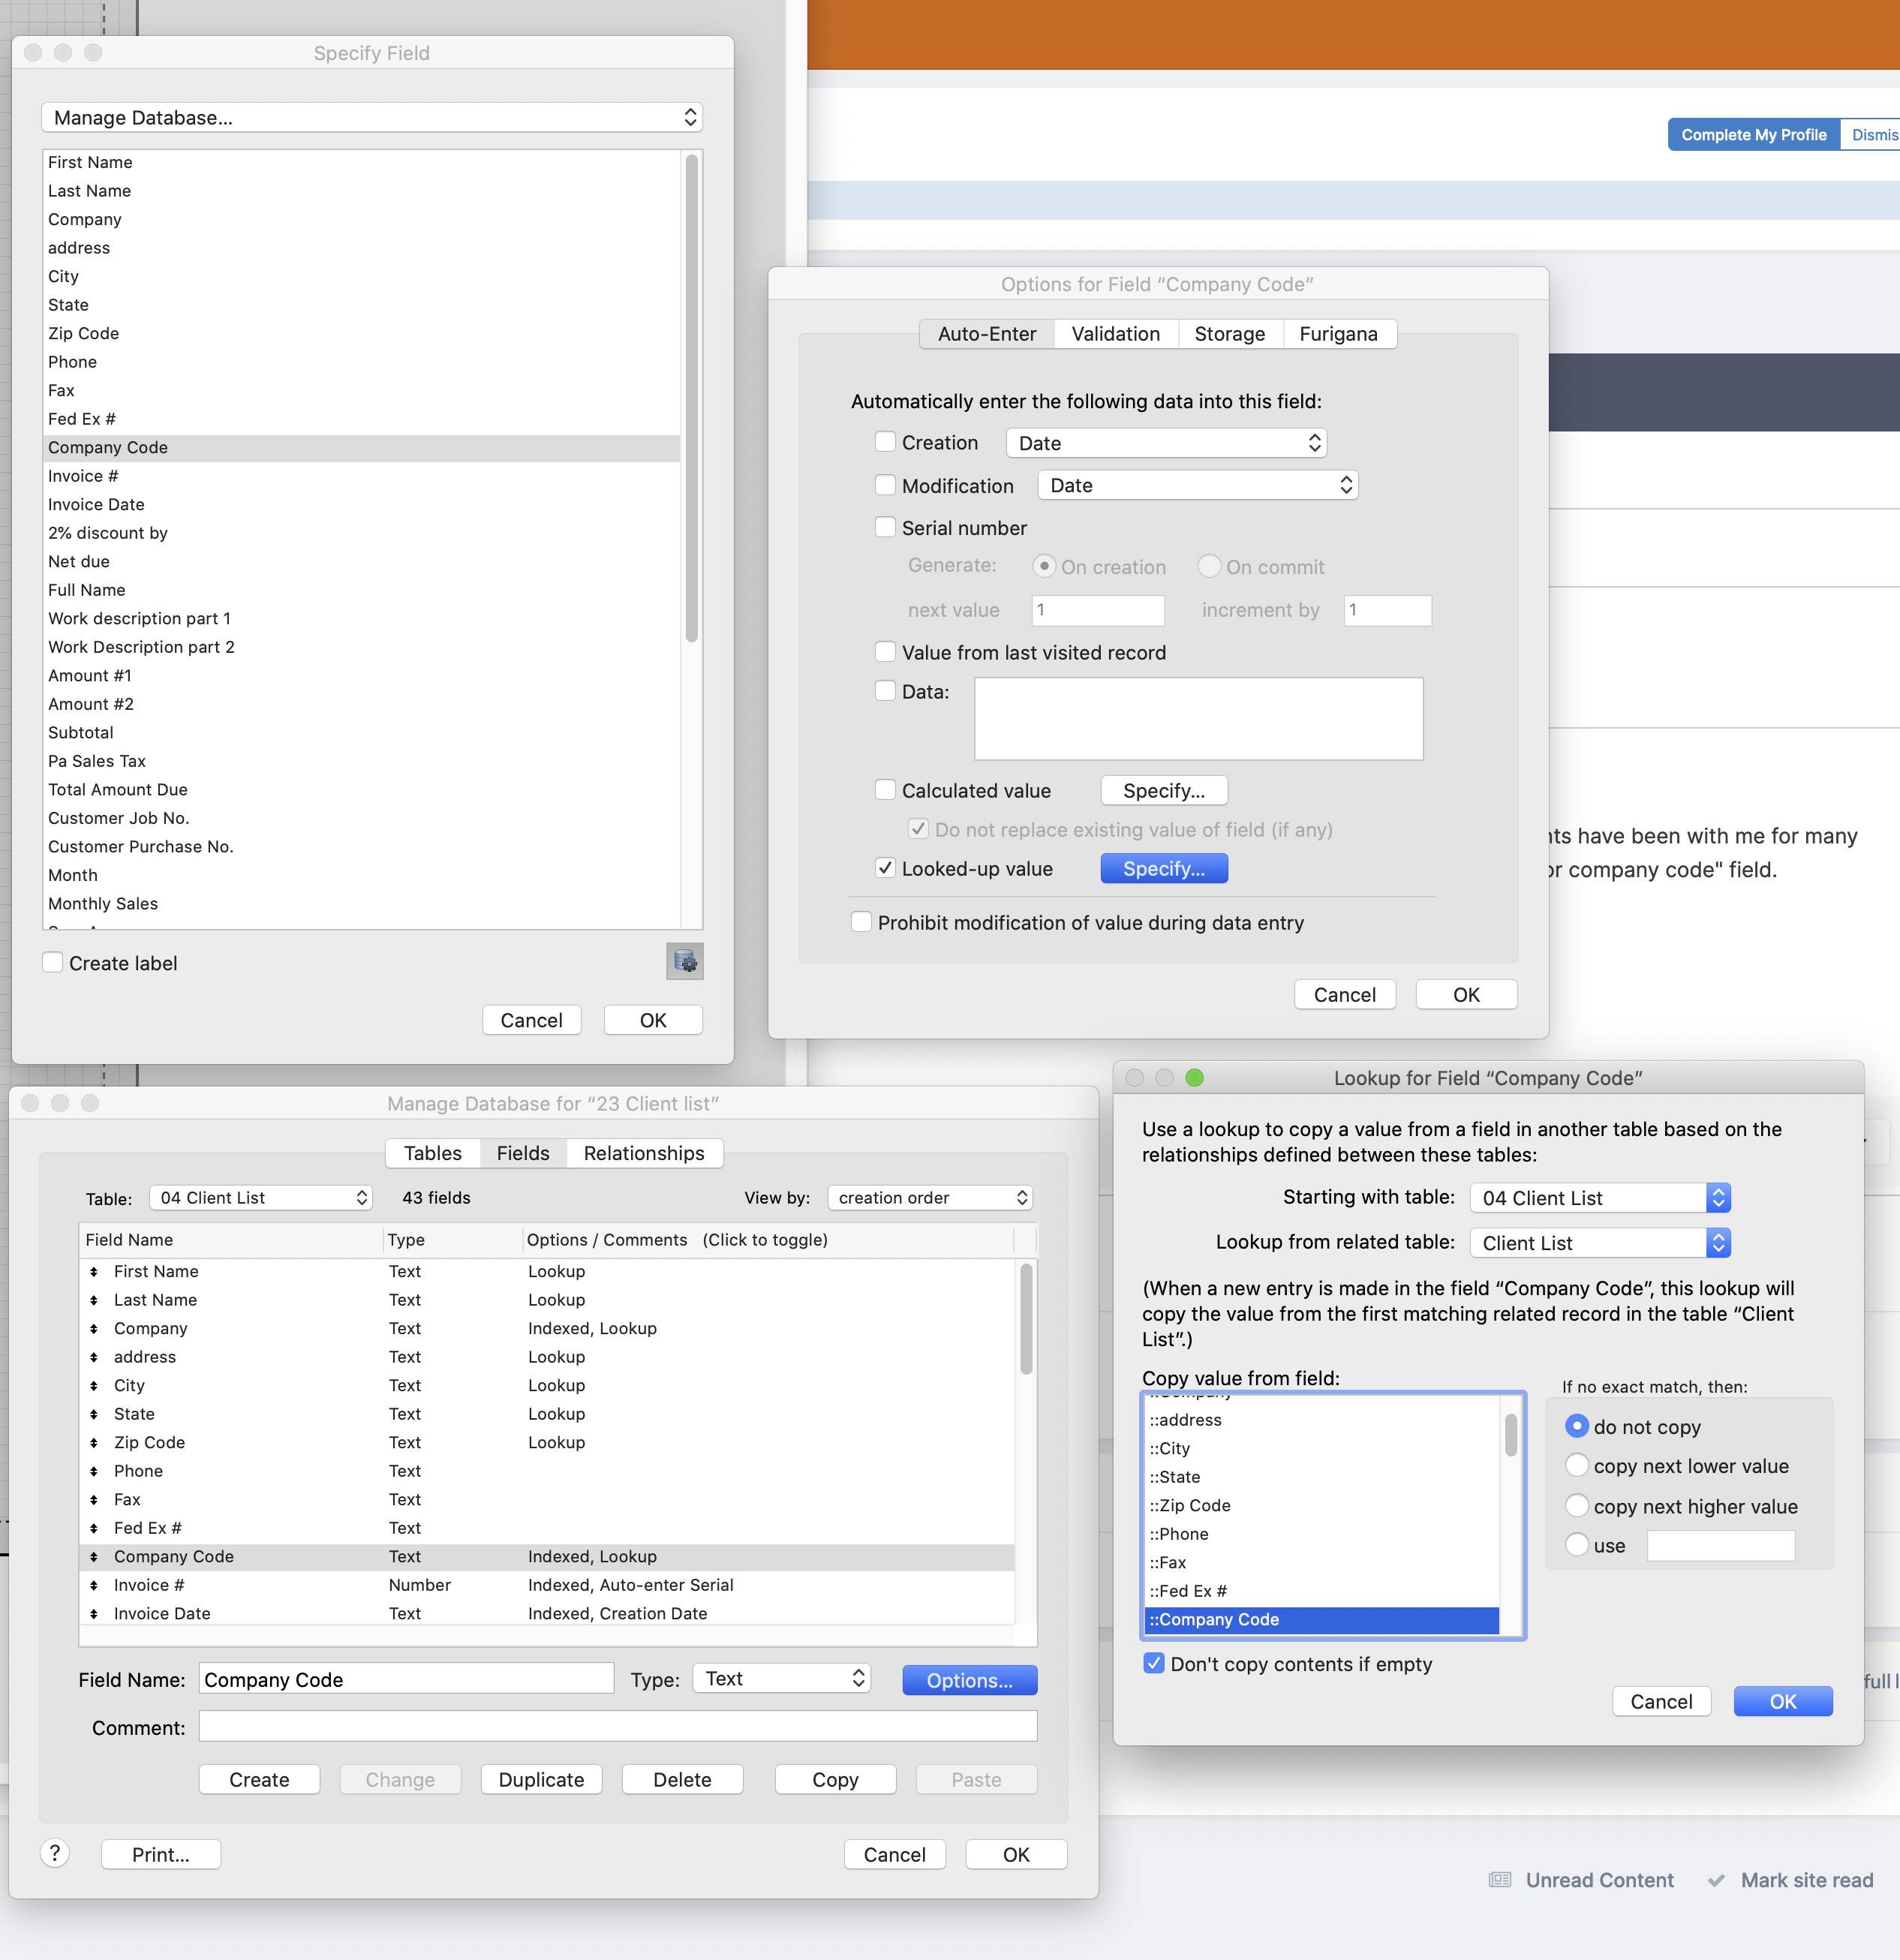This screenshot has height=1960, width=1900.
Task: Enable the Serial number checkbox
Action: click(885, 527)
